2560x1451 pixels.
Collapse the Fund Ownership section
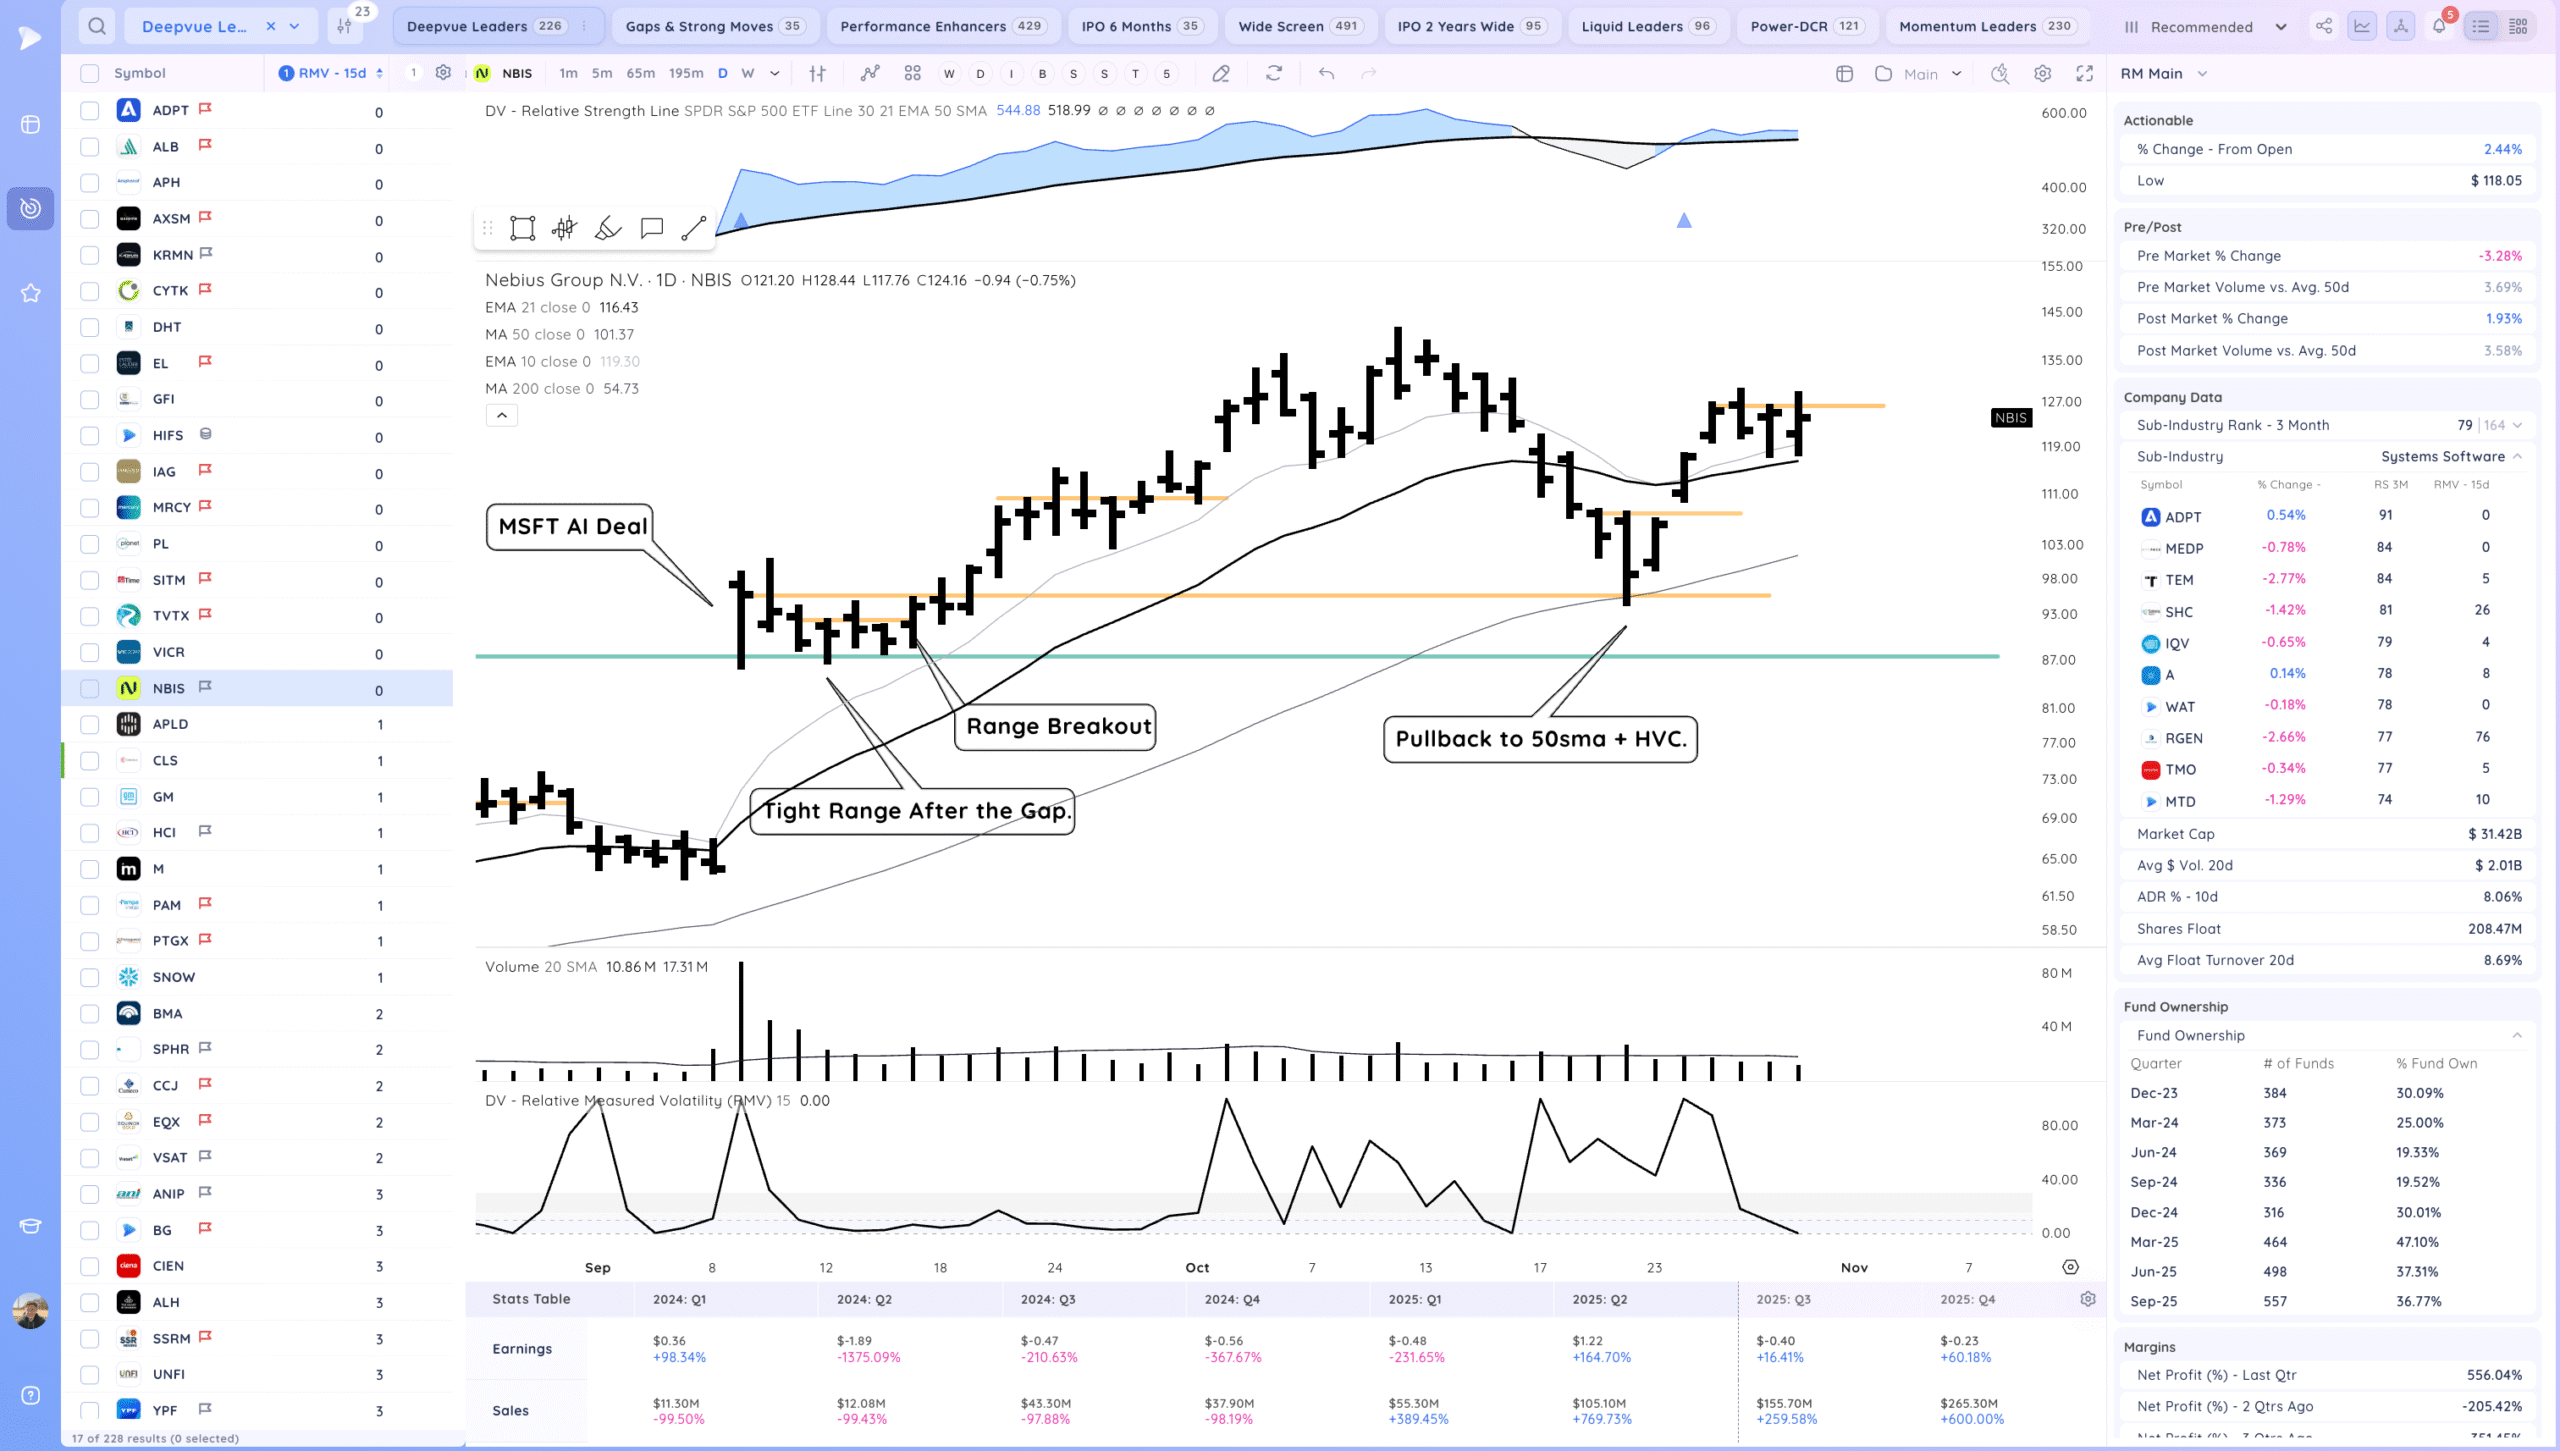coord(2517,1035)
